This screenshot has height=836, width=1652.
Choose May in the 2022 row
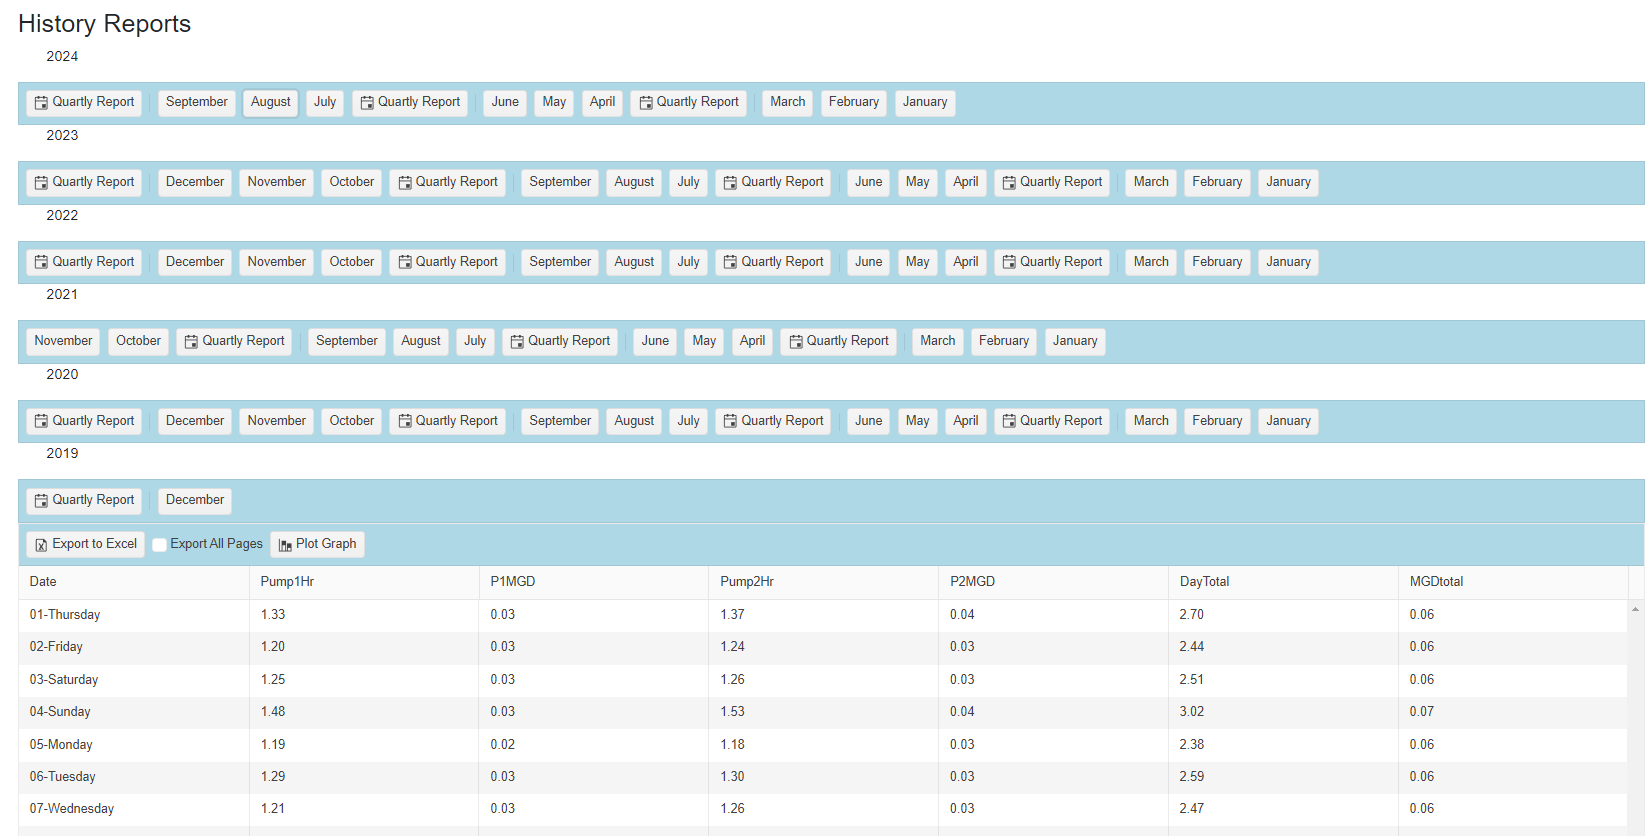pyautogui.click(x=917, y=262)
